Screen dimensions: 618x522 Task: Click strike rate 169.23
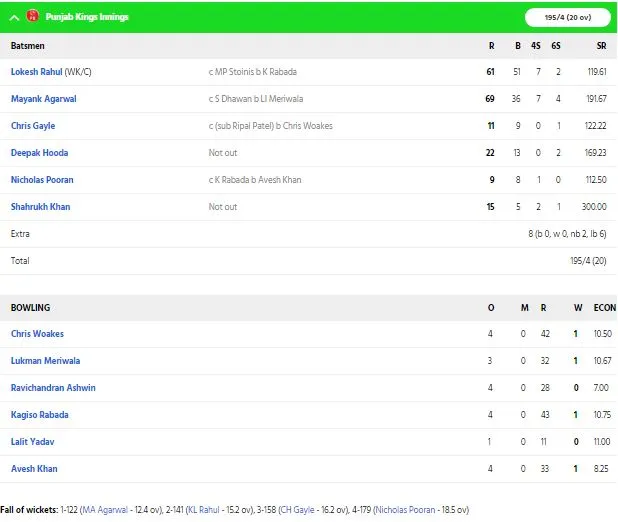click(x=596, y=153)
